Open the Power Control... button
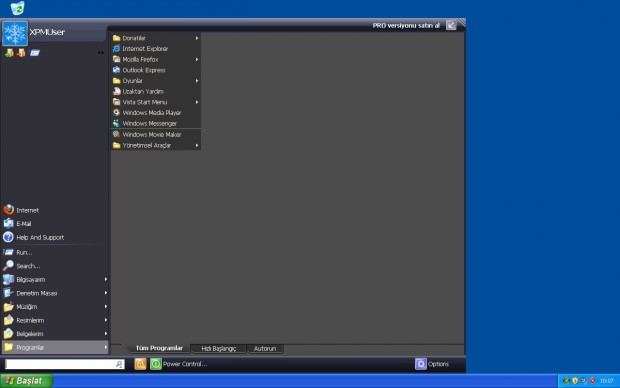Screen dimensions: 620x388 point(179,364)
